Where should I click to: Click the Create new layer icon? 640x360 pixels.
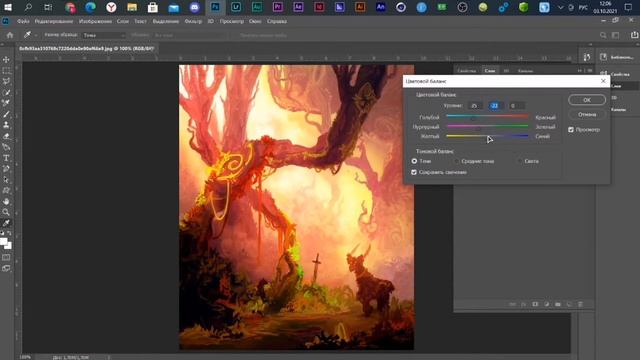click(569, 304)
